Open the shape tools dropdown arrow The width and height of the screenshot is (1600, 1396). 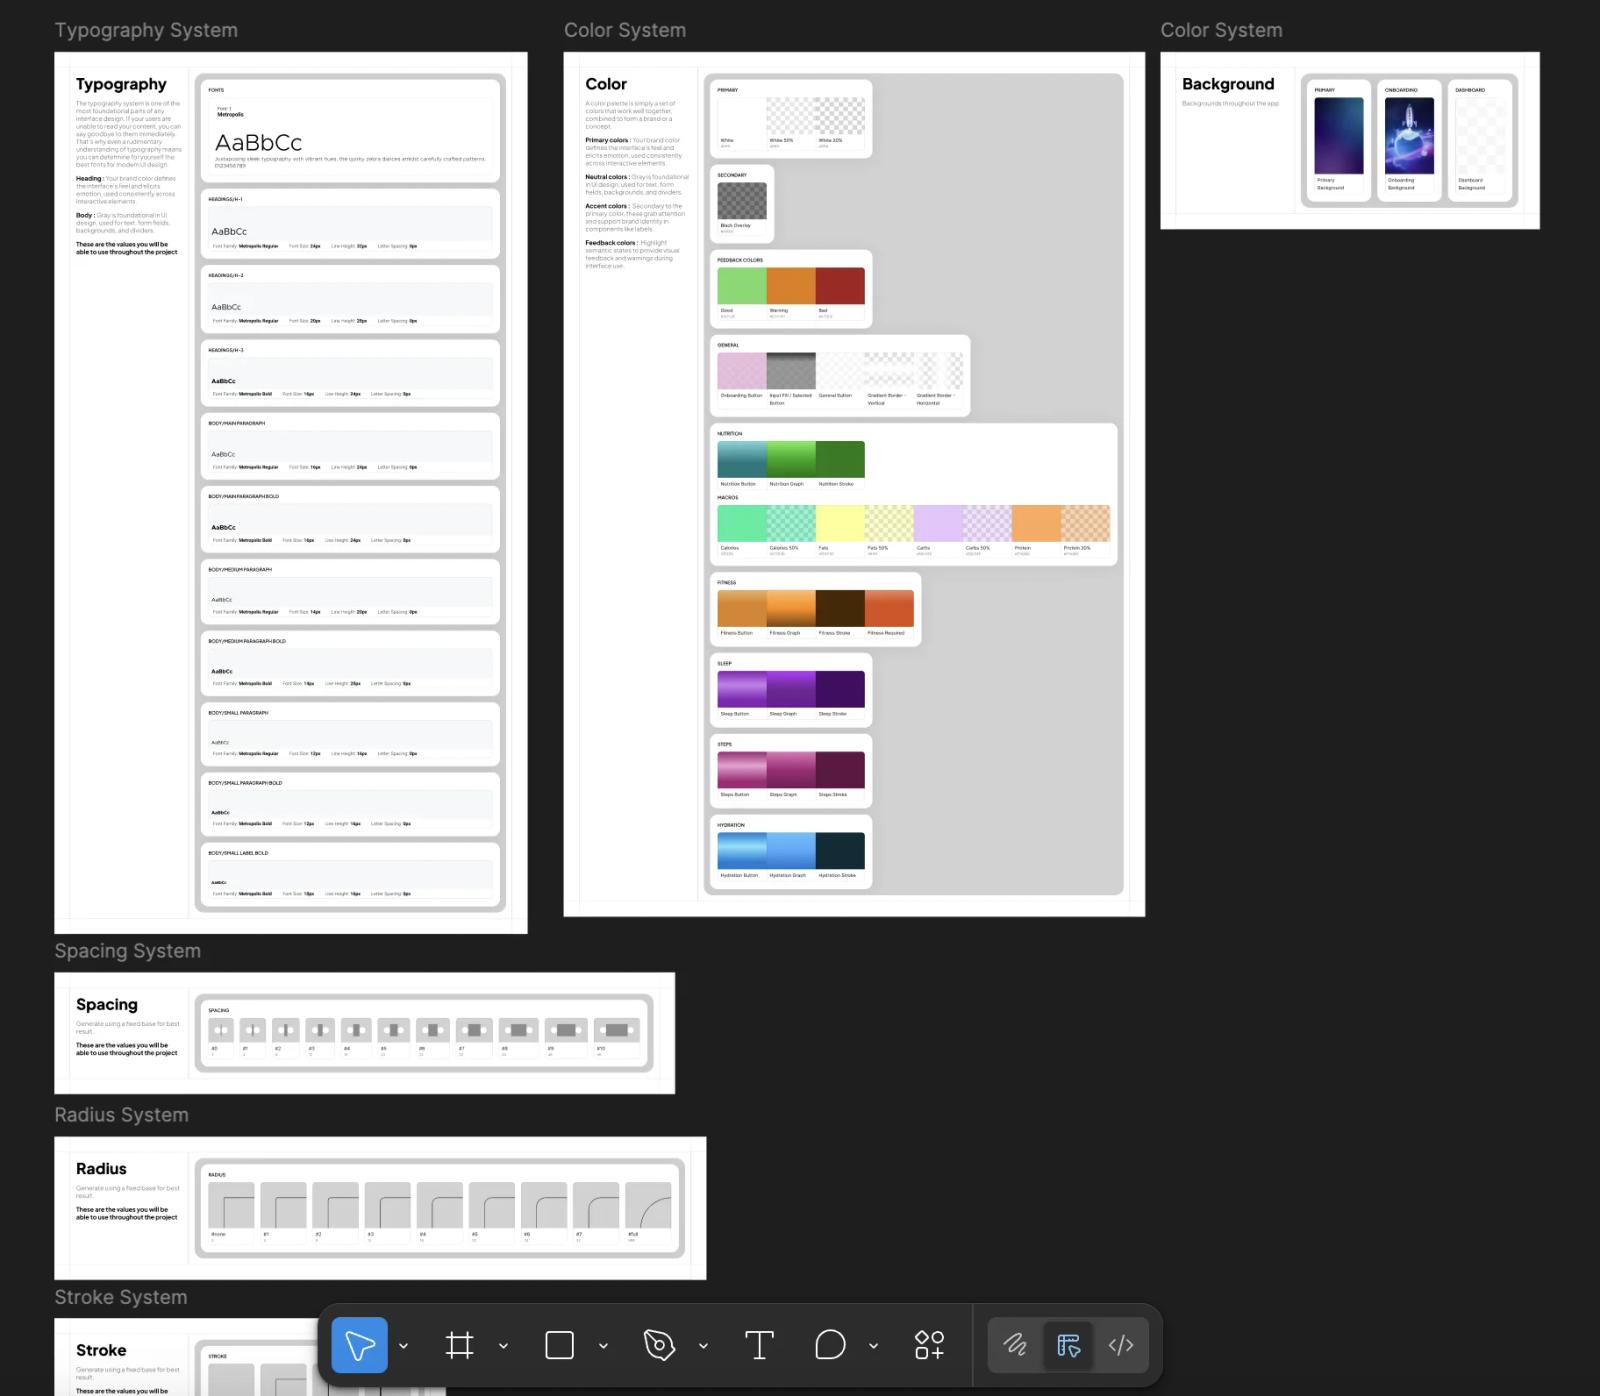603,1346
